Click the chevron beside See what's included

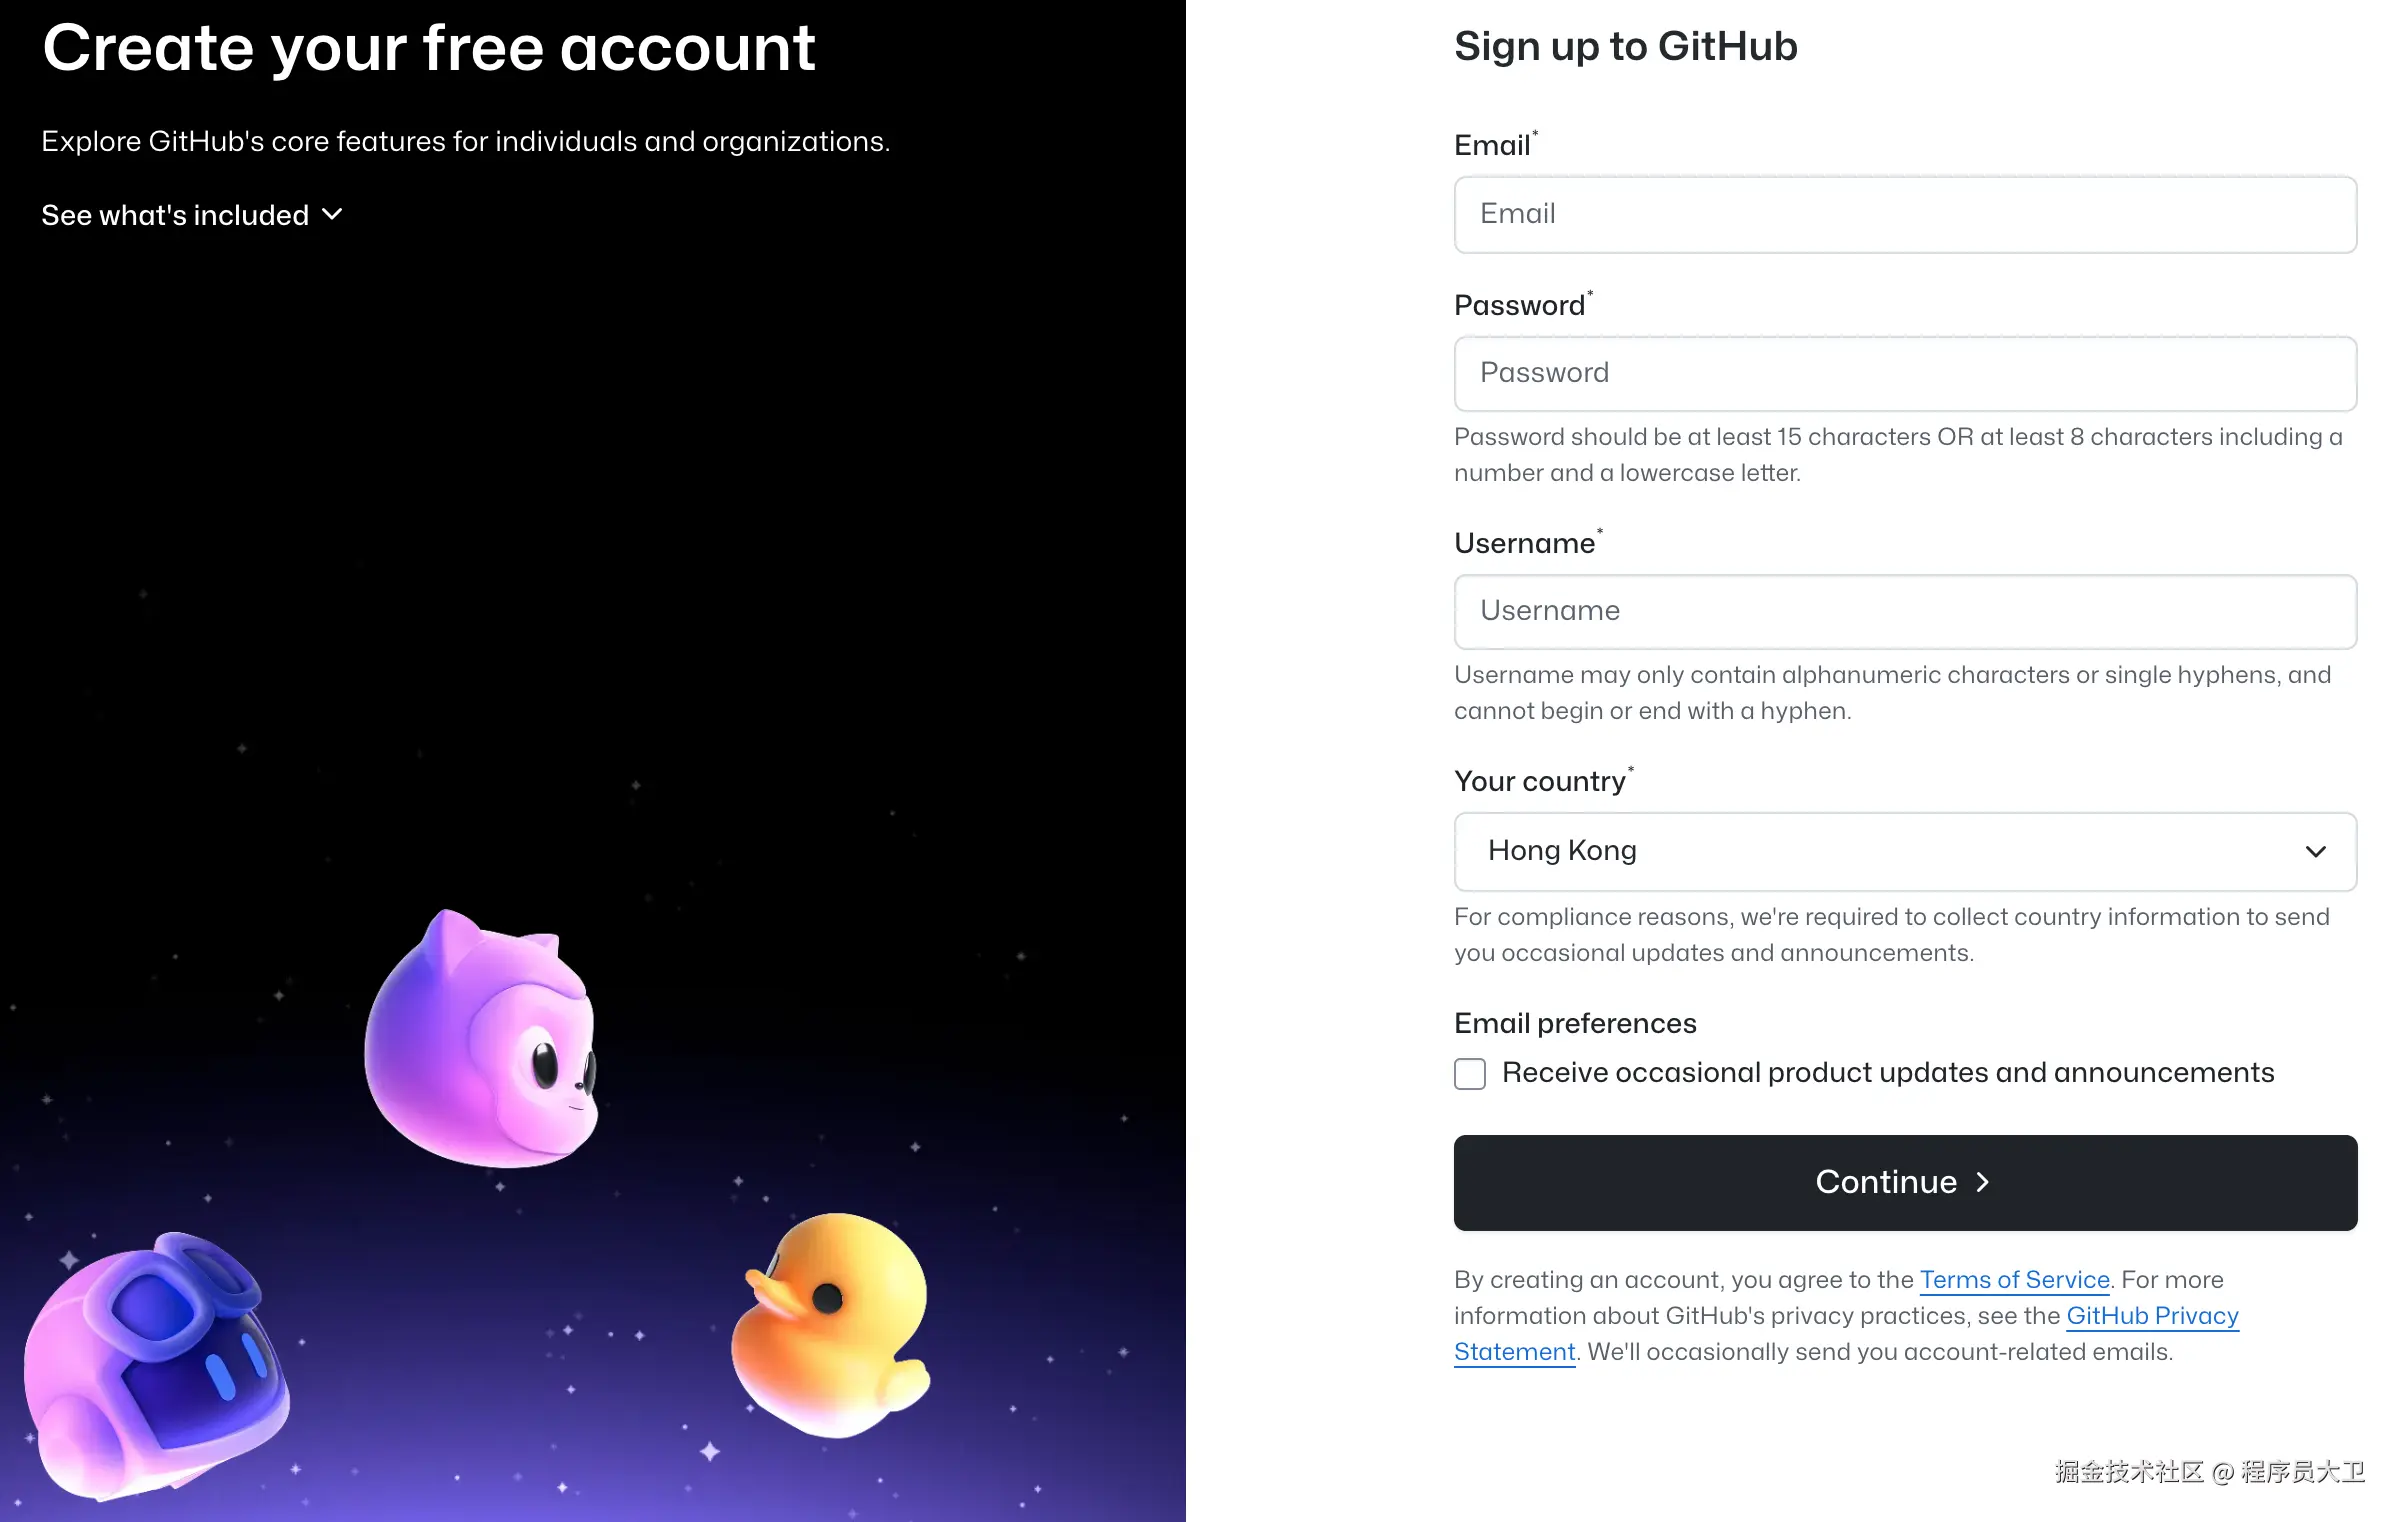[333, 215]
